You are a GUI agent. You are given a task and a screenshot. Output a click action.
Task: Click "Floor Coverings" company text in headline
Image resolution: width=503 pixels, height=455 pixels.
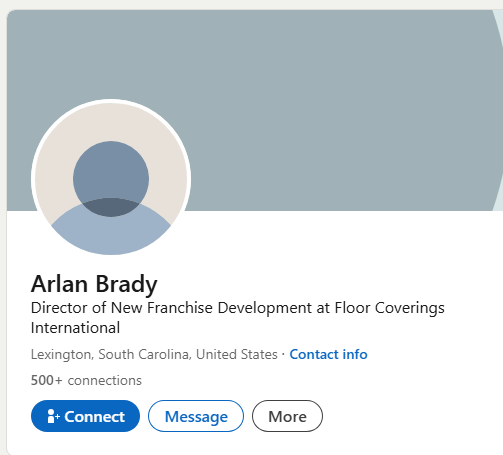[x=390, y=308]
